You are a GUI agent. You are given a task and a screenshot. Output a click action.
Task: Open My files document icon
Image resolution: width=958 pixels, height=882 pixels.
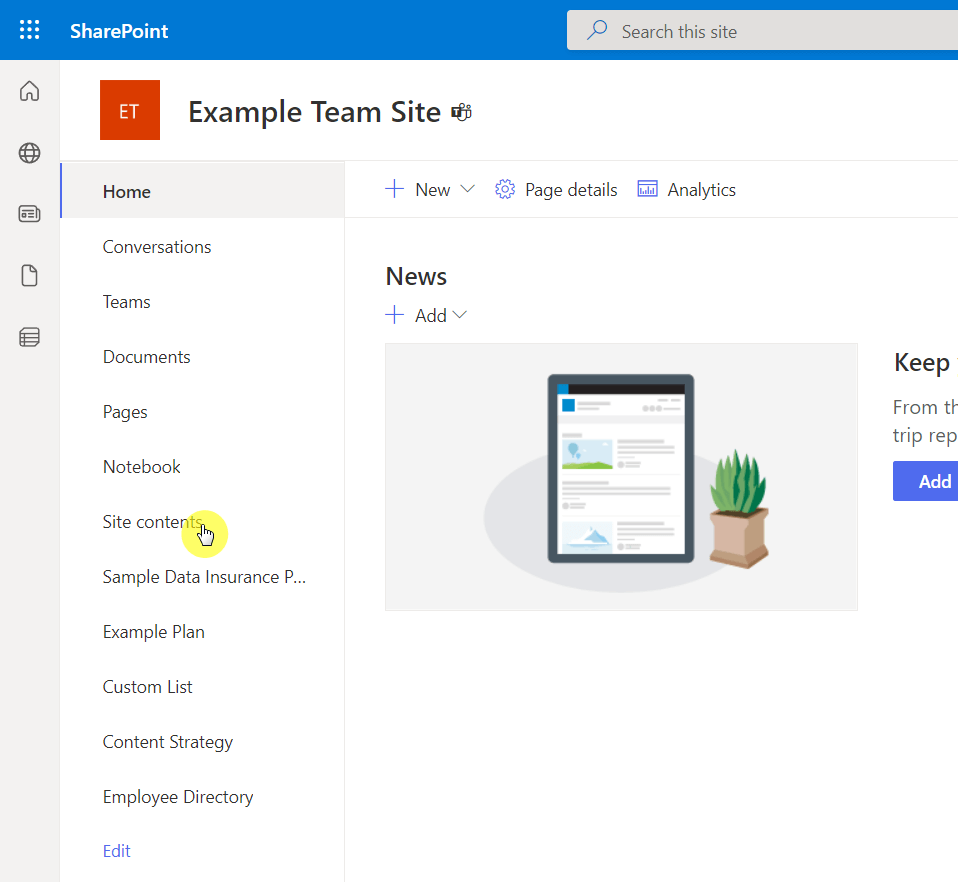[x=29, y=275]
